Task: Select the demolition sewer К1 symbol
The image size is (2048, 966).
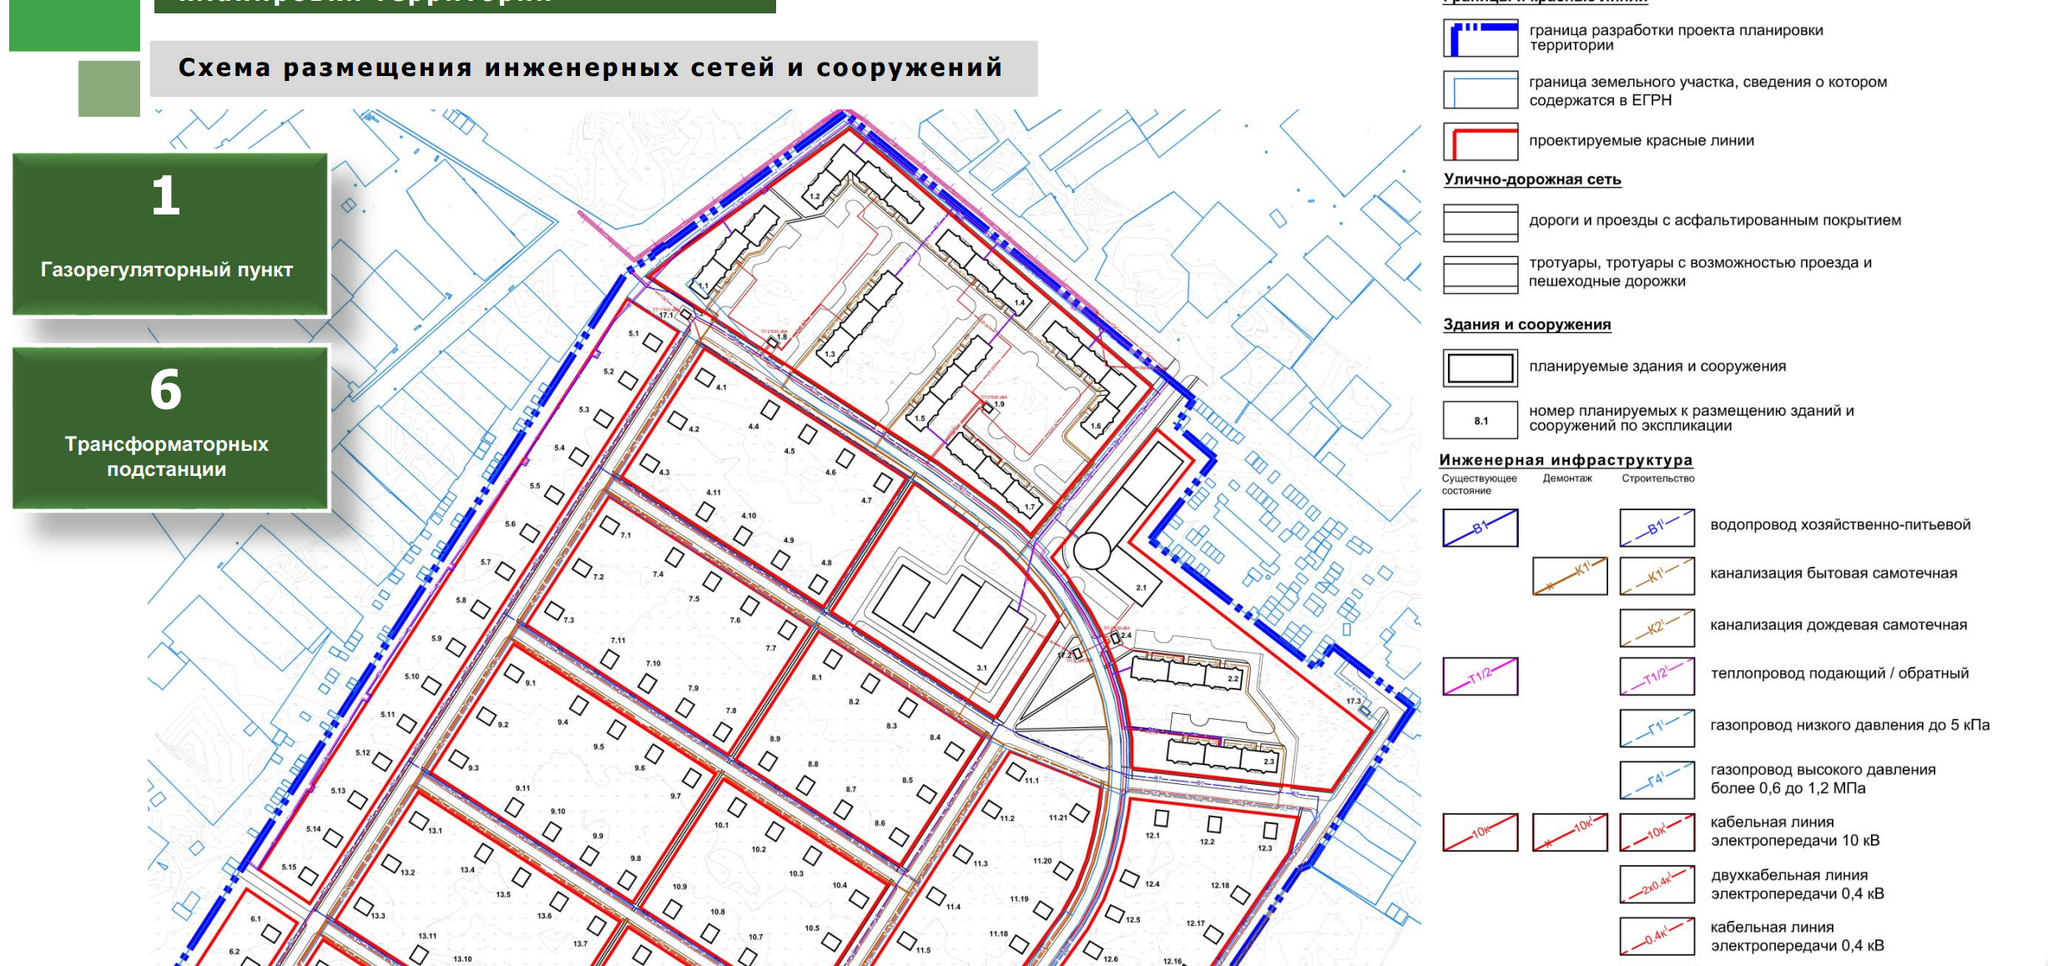Action: (1570, 576)
